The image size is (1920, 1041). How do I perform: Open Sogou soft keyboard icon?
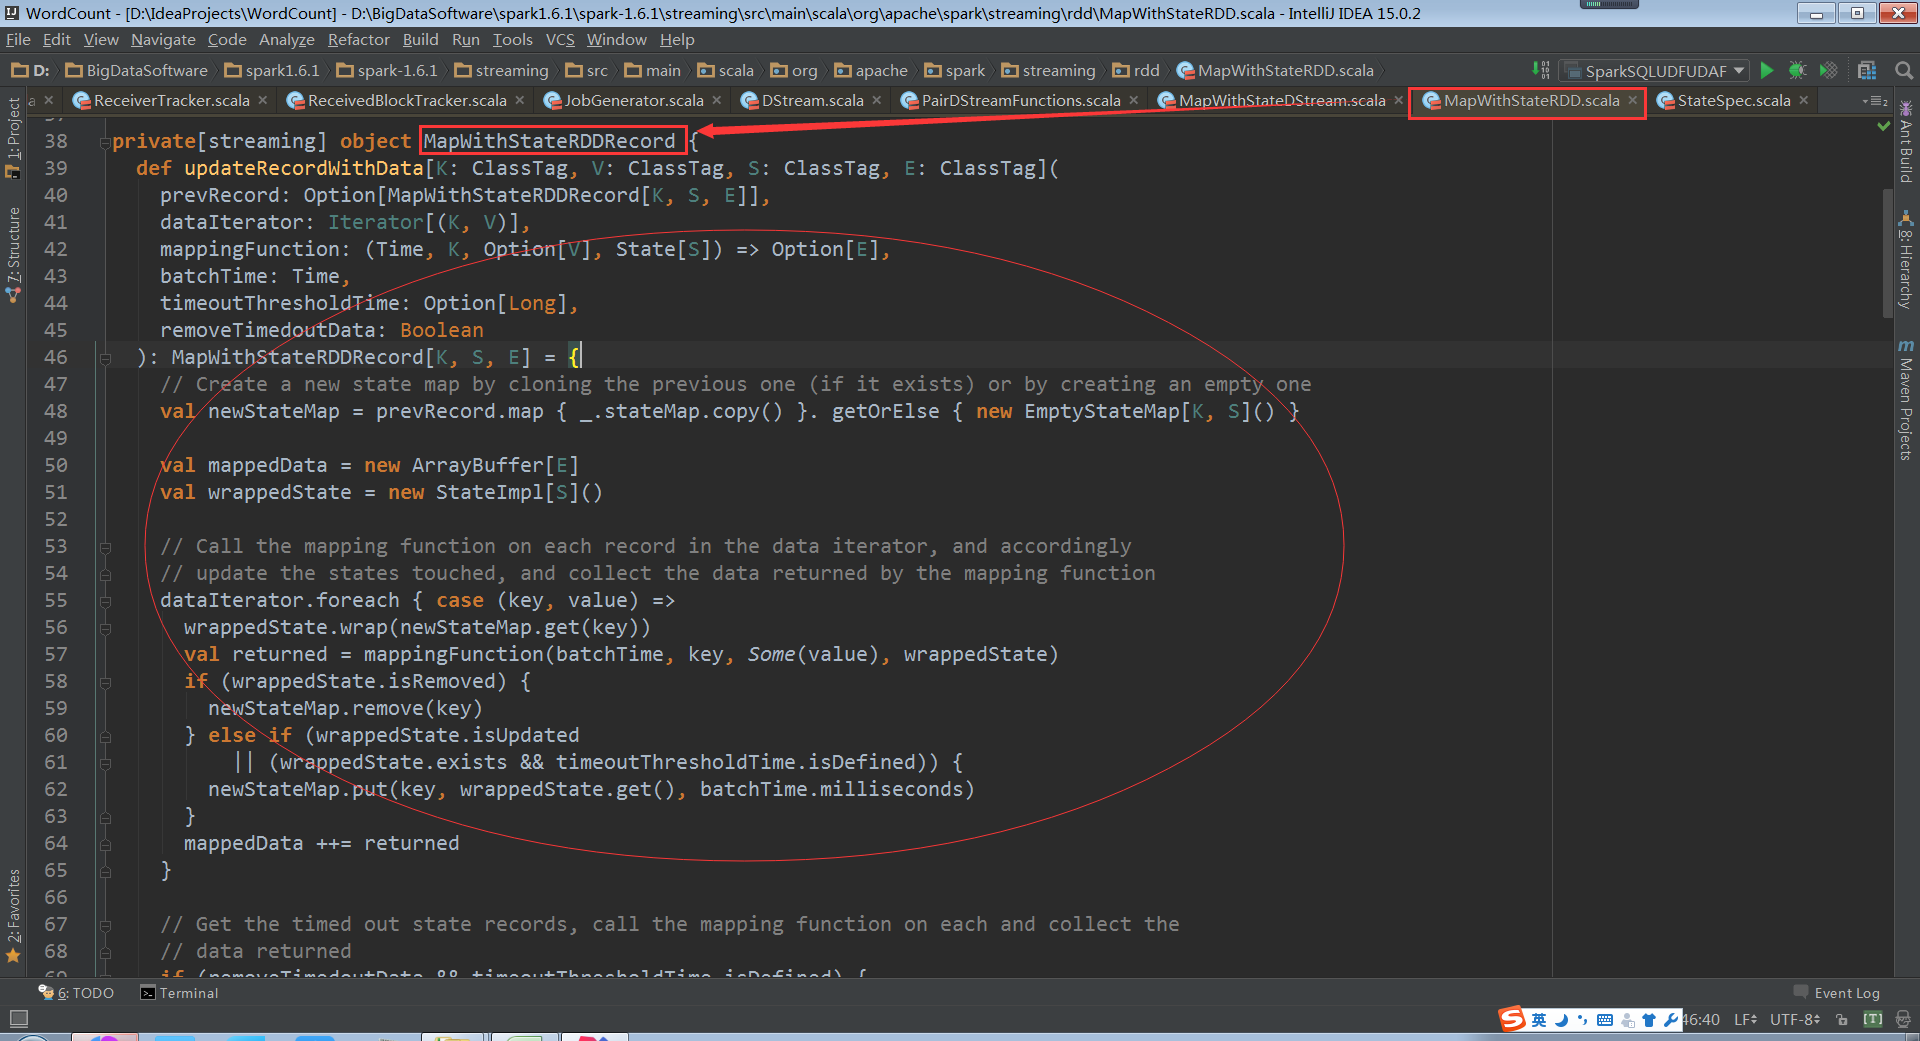(x=1605, y=1020)
